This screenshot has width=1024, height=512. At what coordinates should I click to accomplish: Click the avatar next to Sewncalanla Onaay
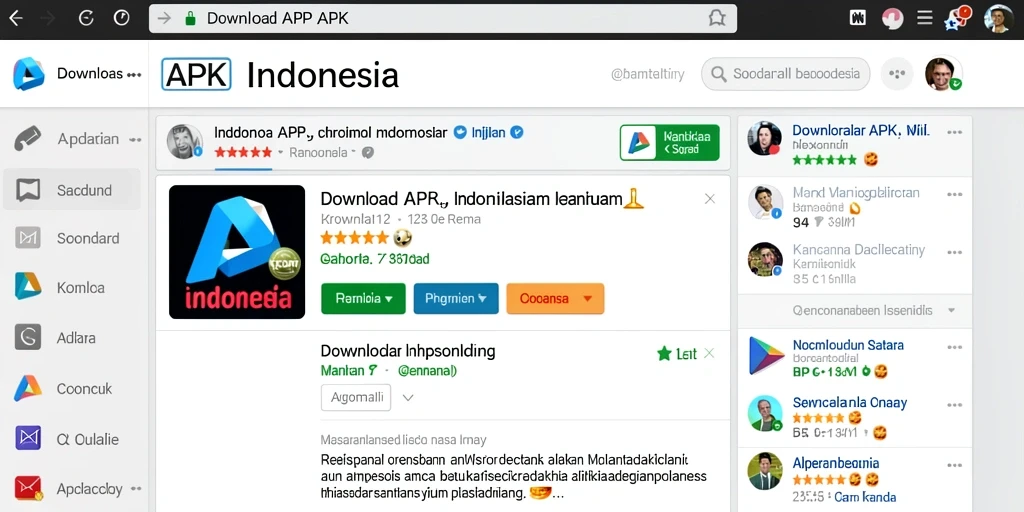(x=765, y=413)
